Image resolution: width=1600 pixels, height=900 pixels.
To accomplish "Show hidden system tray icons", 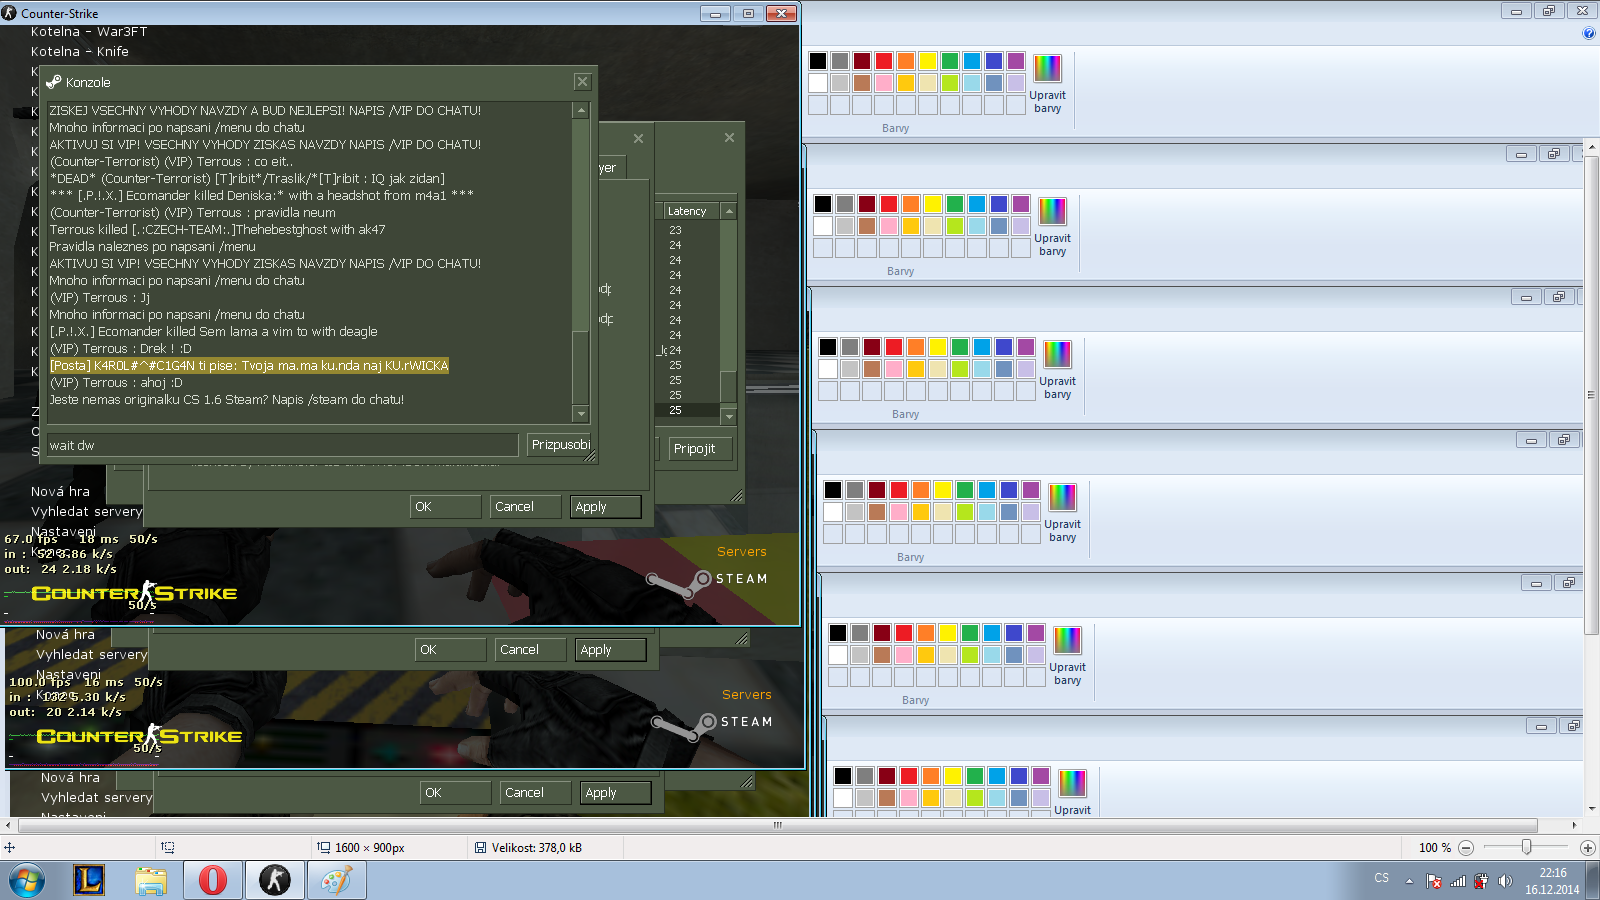I will [1409, 881].
